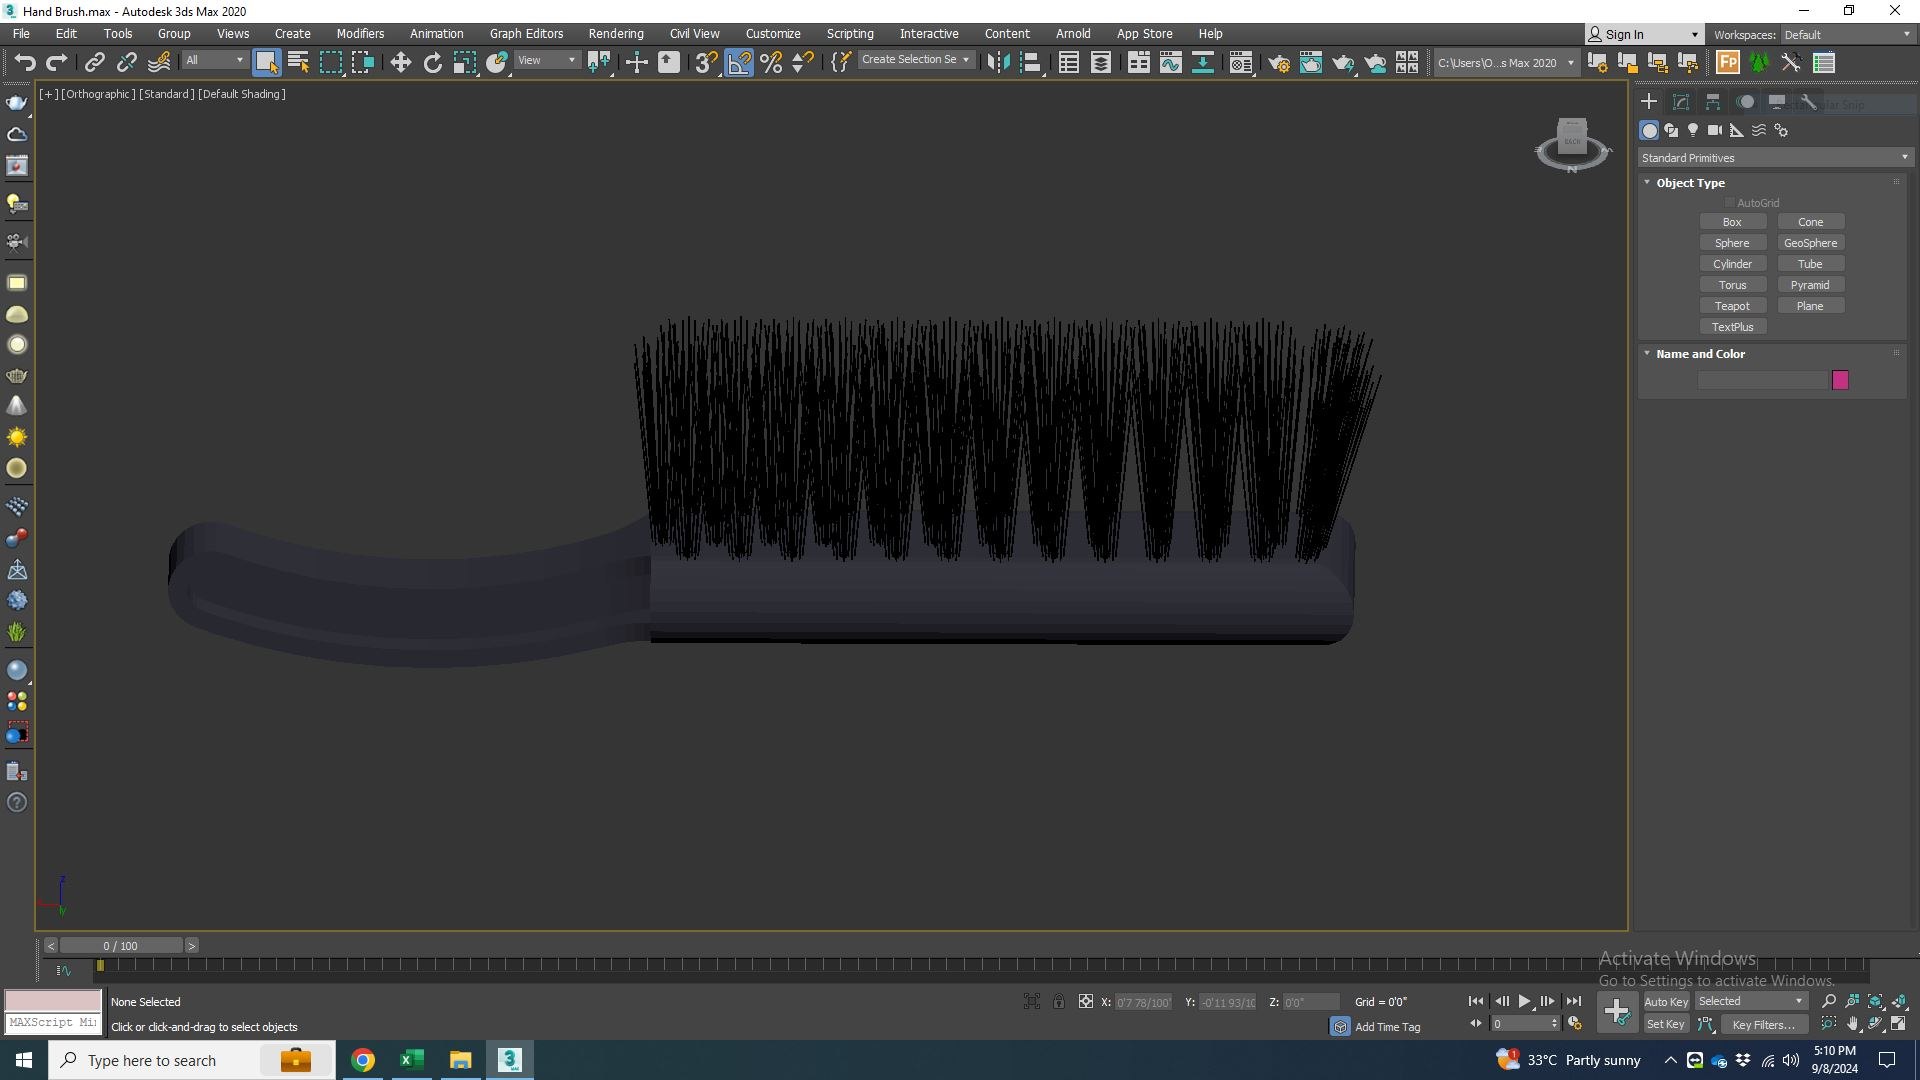Click the Key Filters button
The image size is (1920, 1080).
(1763, 1024)
